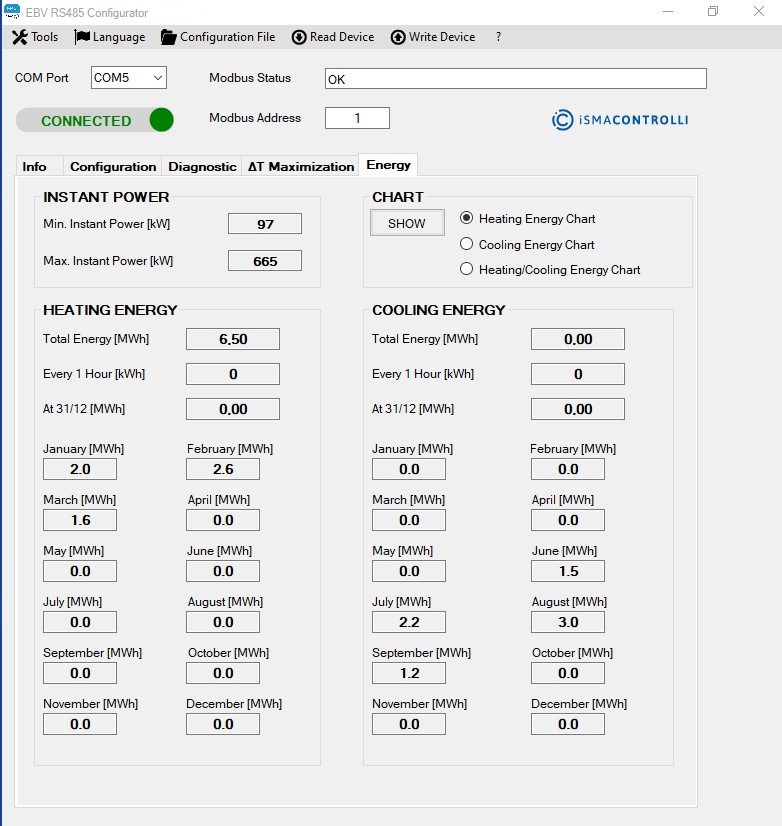This screenshot has height=826, width=782.
Task: Click the Tools wrench icon
Action: [x=19, y=37]
